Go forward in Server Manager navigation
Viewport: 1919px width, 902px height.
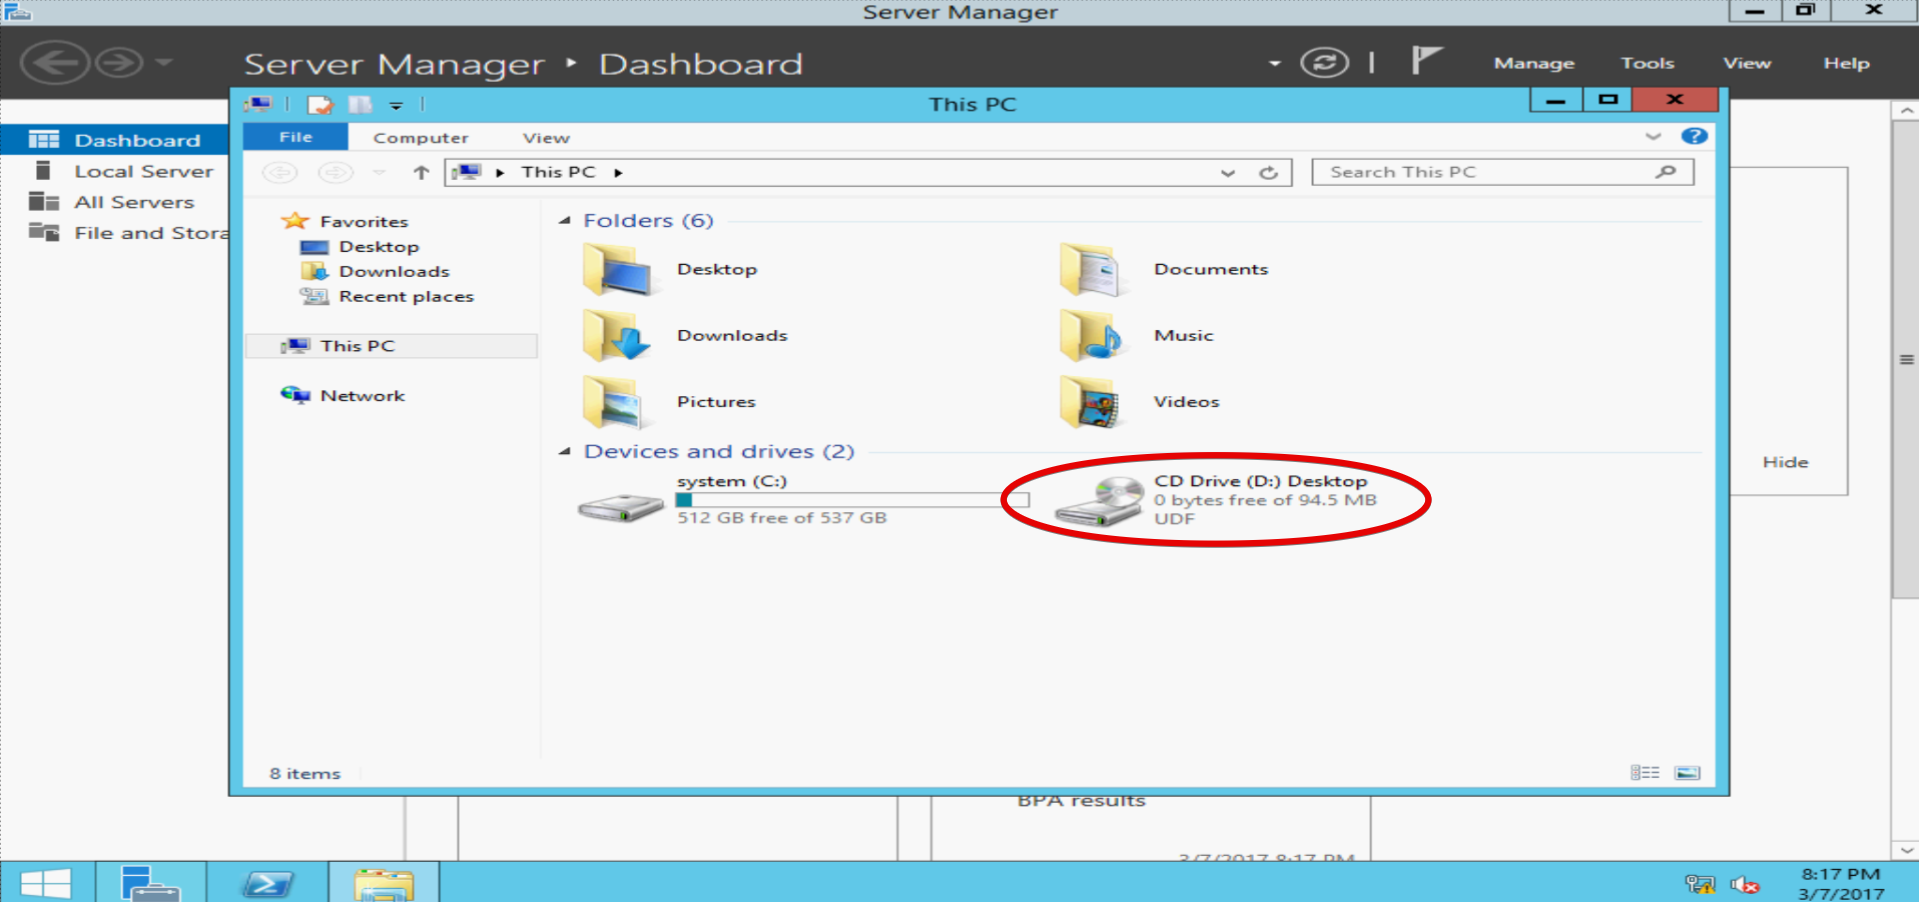(x=119, y=63)
